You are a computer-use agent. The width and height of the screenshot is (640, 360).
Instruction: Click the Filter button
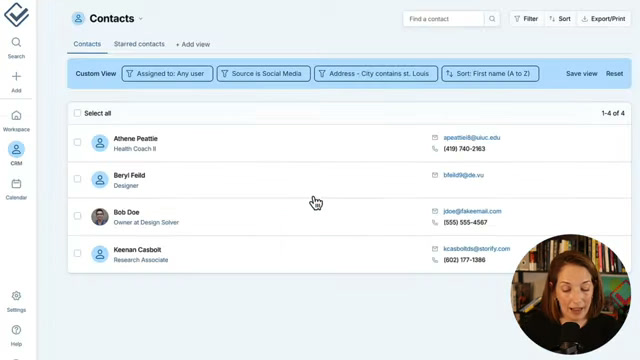point(526,19)
